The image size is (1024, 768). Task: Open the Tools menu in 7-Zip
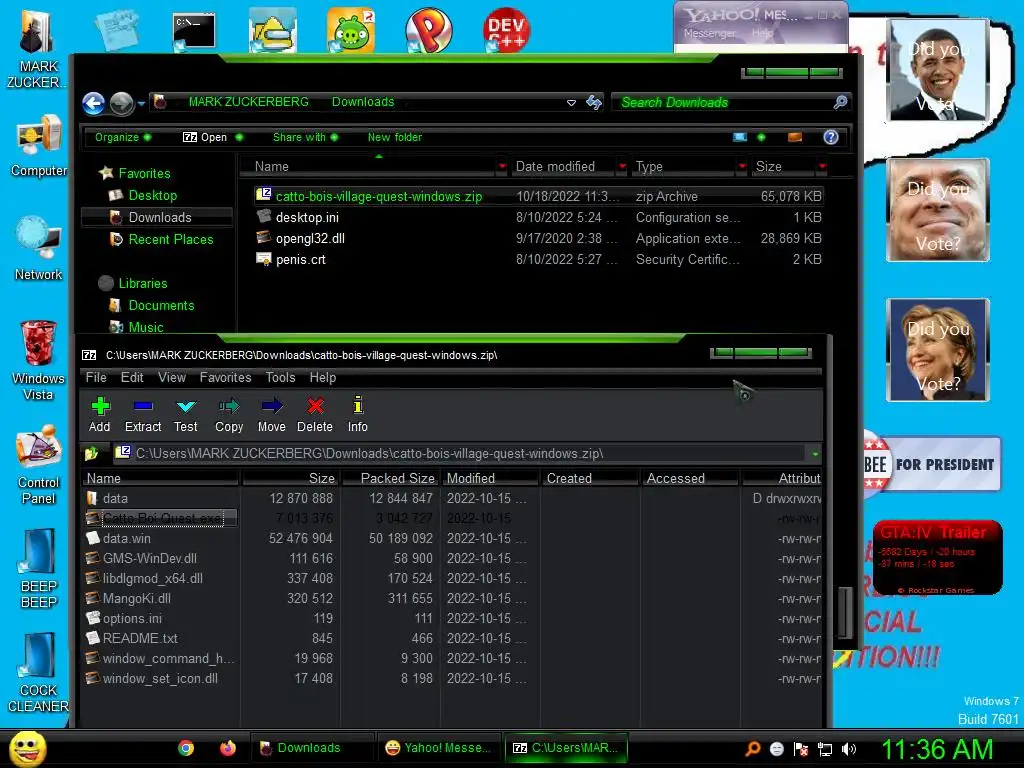click(x=280, y=377)
